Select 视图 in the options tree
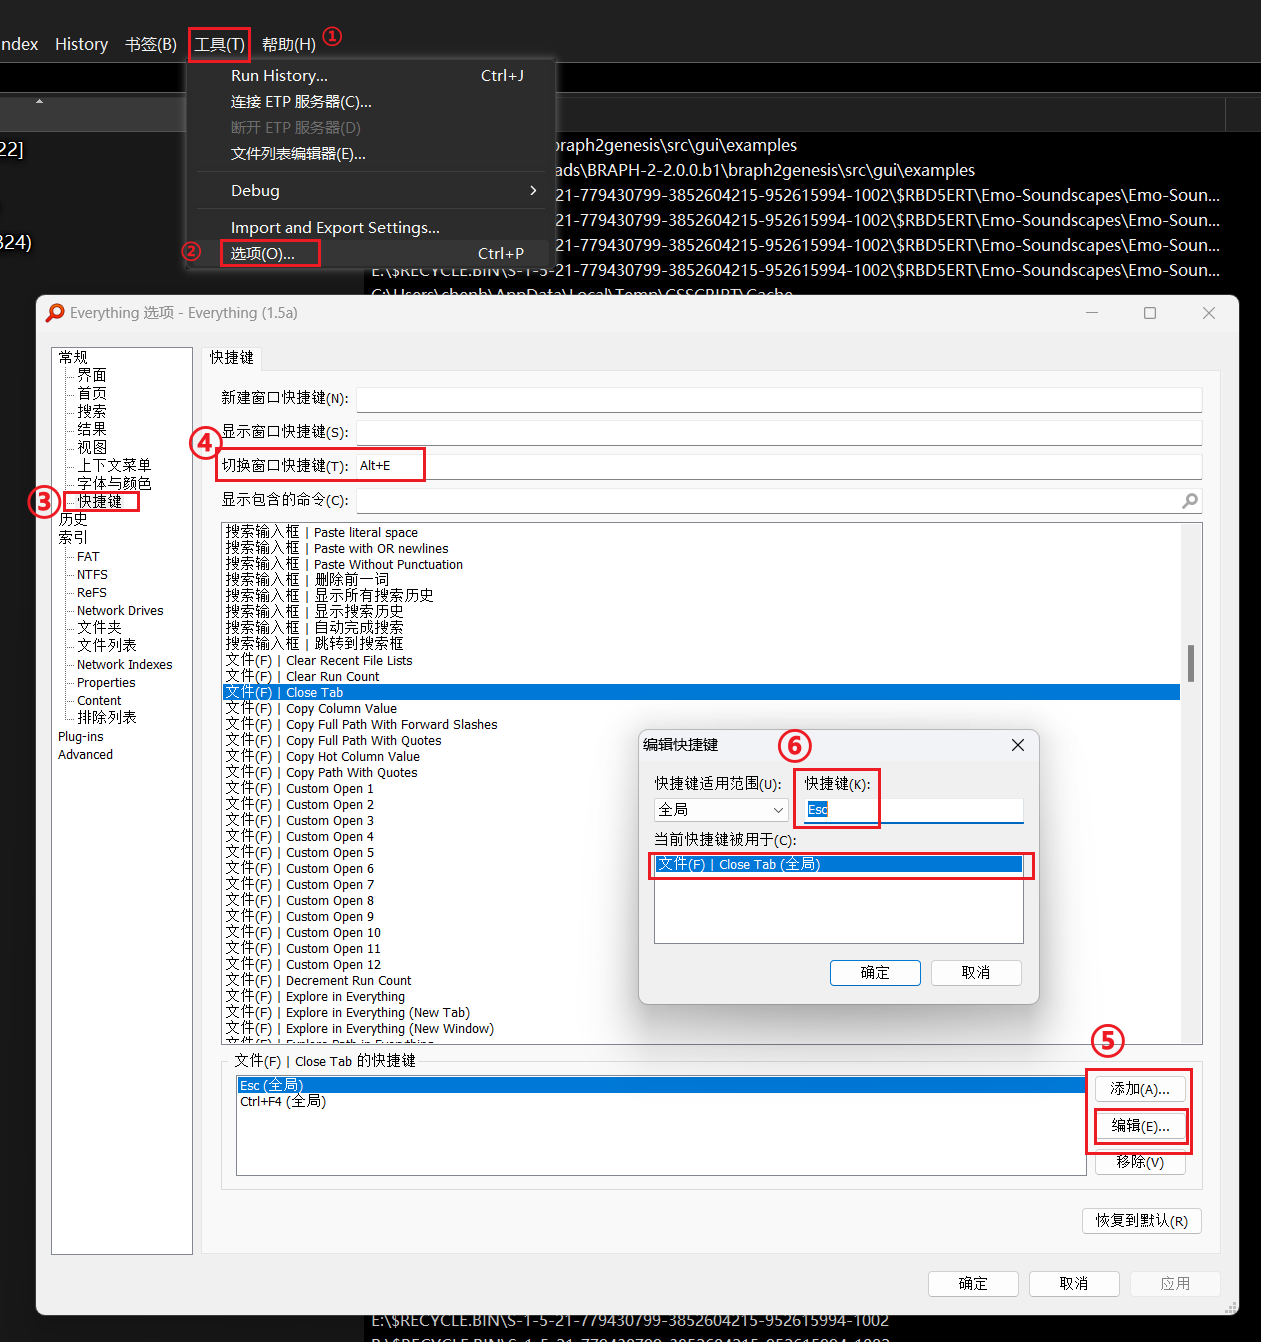The height and width of the screenshot is (1342, 1261). coord(92,447)
